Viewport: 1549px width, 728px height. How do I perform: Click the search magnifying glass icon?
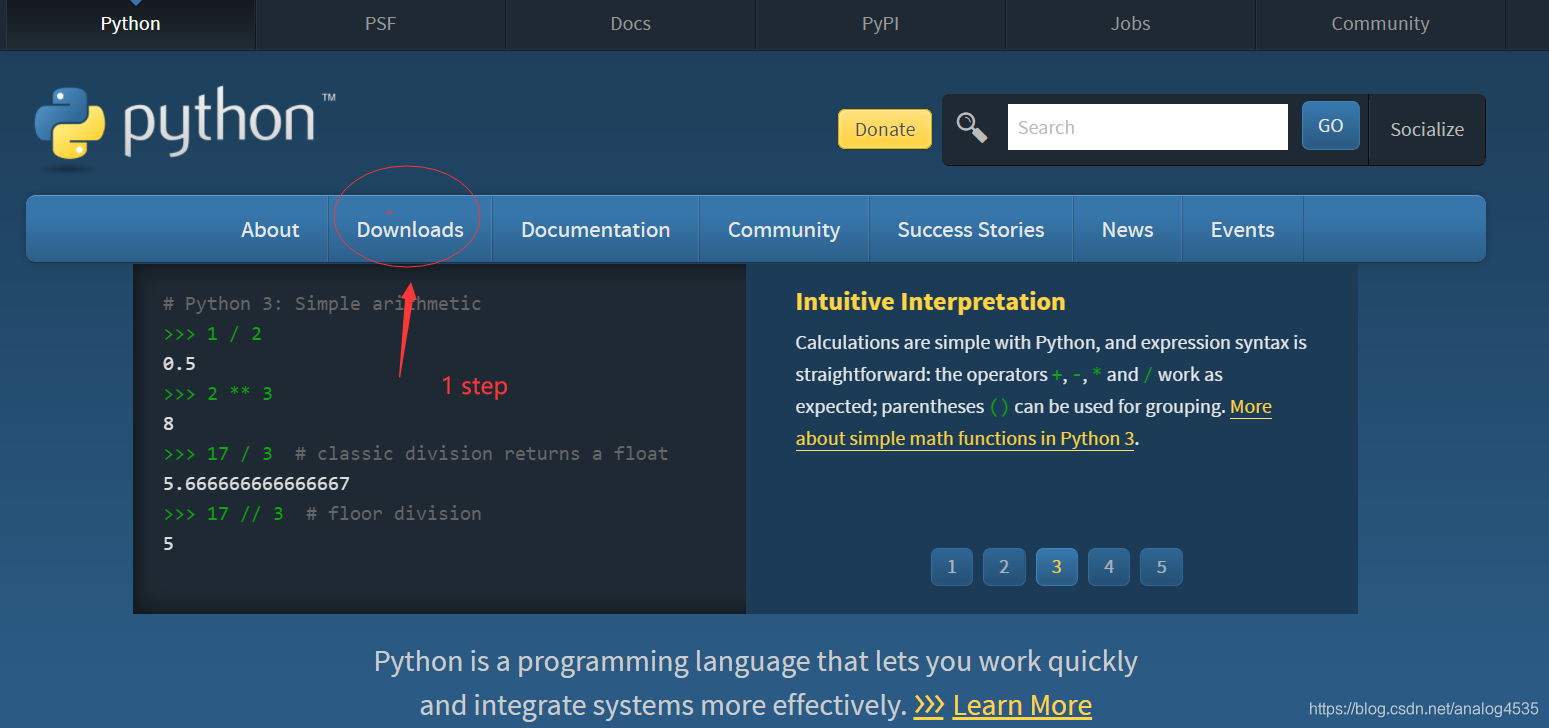point(972,127)
